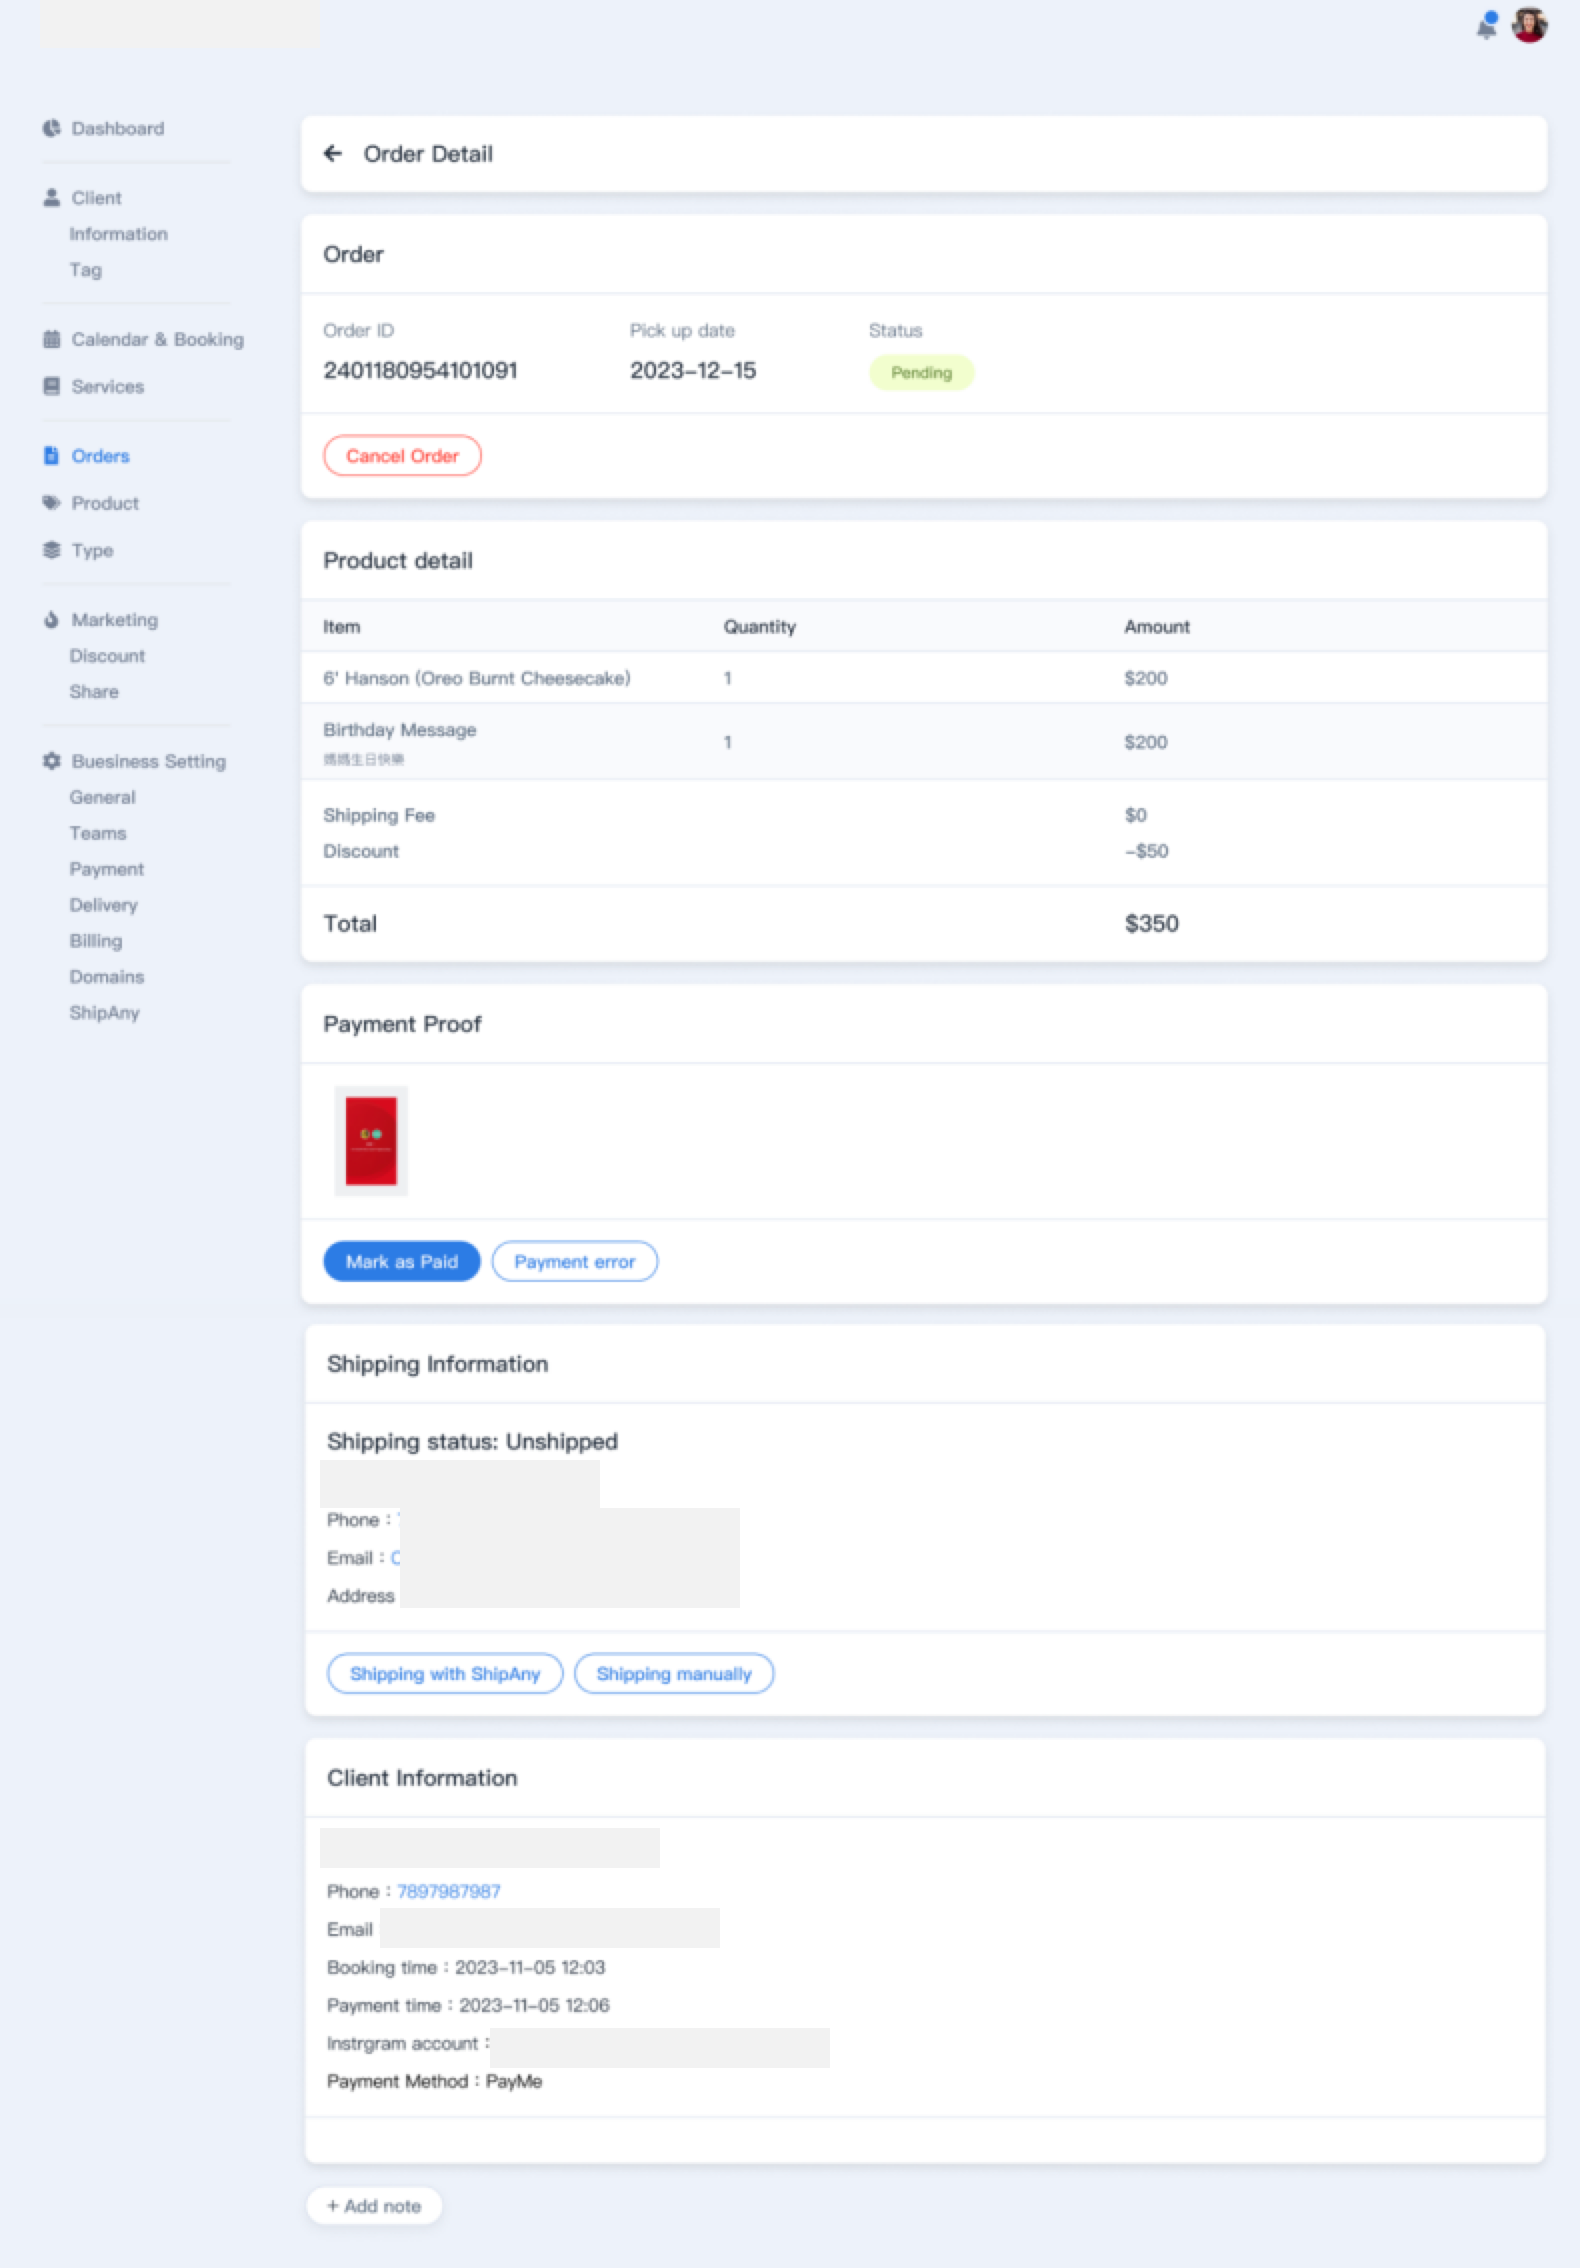Report a Payment error
1580x2268 pixels.
(x=574, y=1261)
